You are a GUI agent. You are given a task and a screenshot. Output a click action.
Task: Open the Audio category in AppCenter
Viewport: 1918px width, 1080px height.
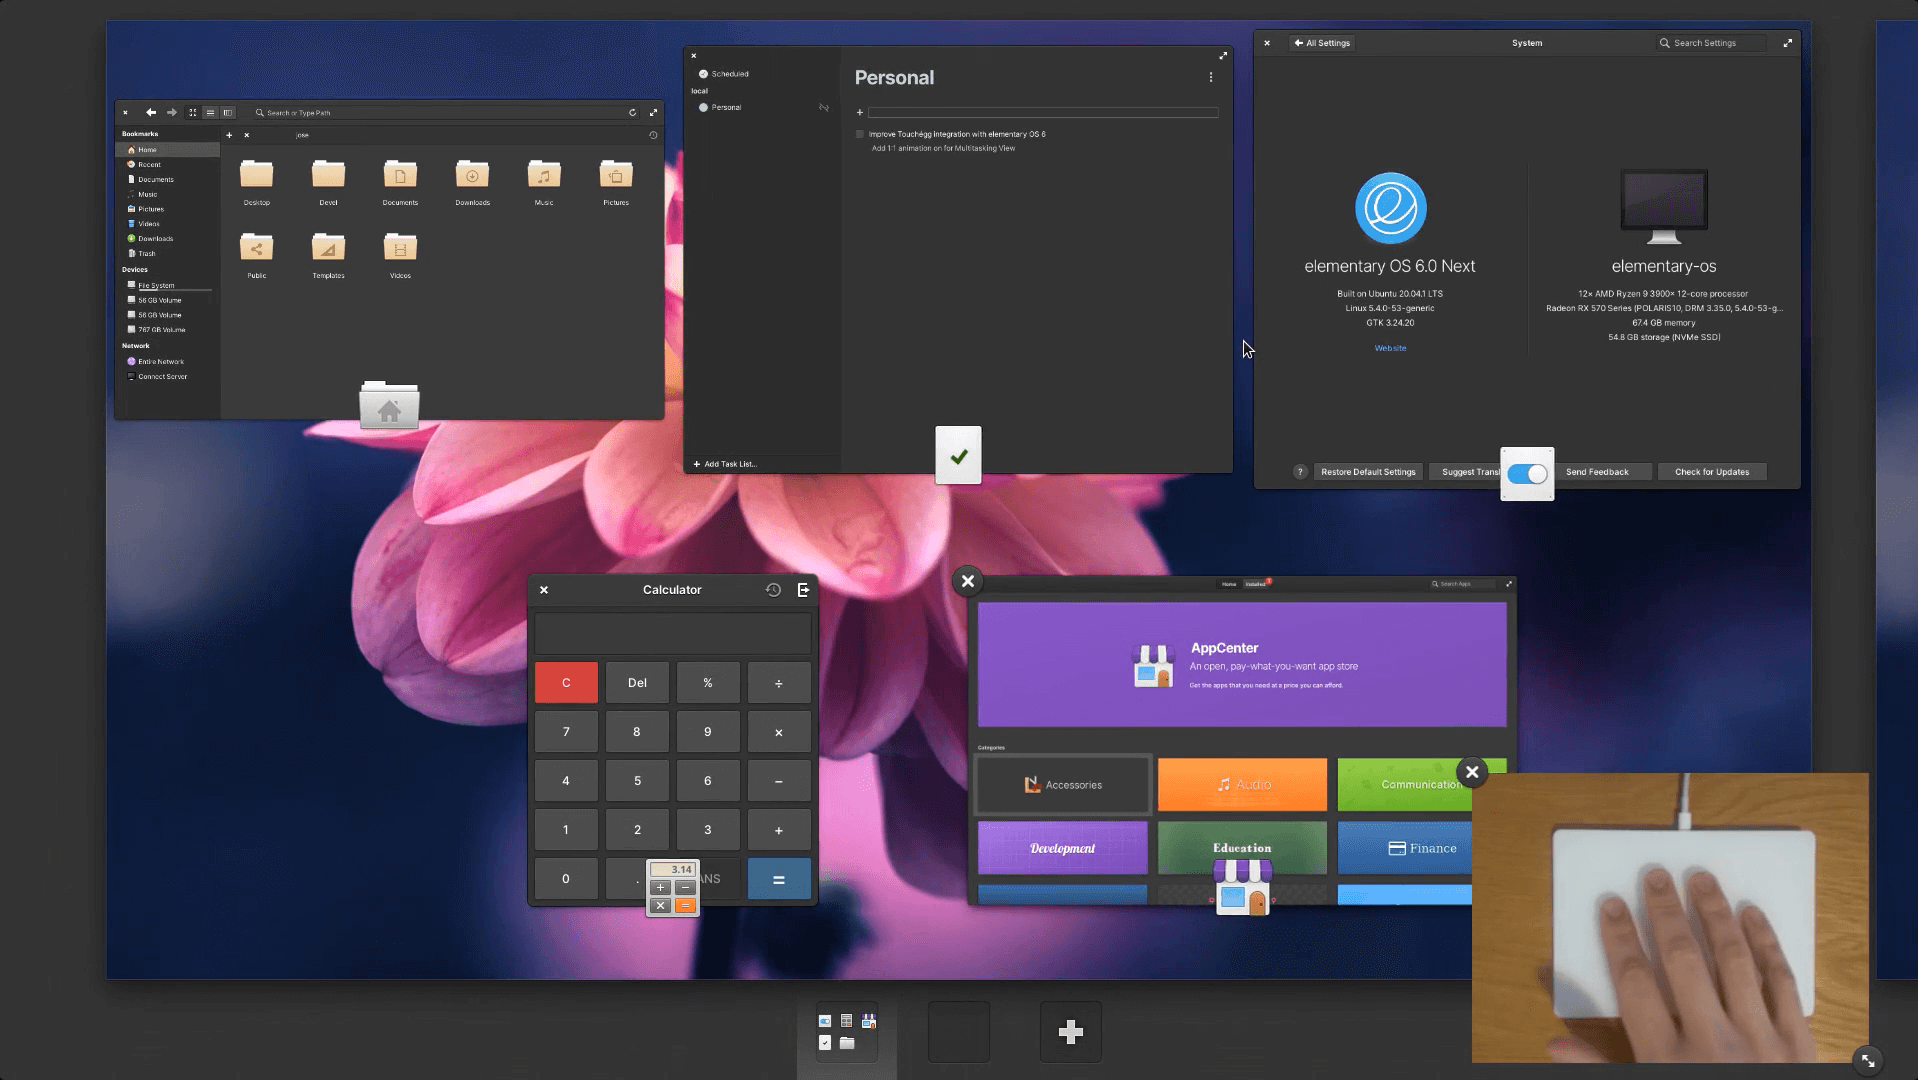[1242, 785]
